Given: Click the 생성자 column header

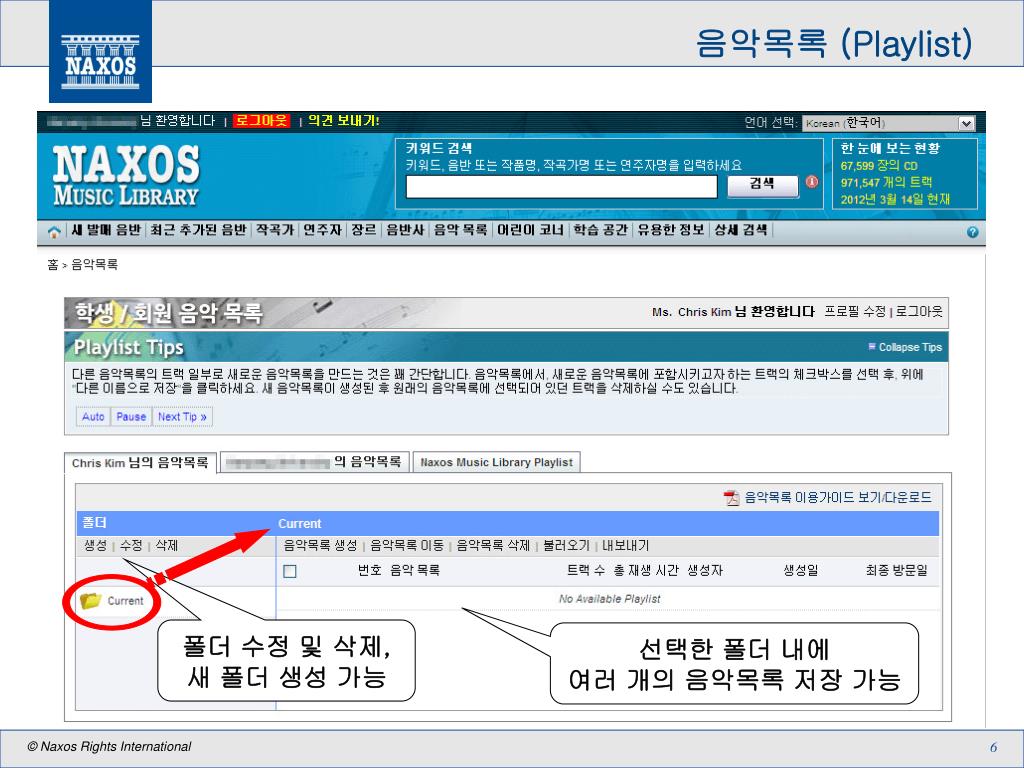Looking at the screenshot, I should pos(705,571).
